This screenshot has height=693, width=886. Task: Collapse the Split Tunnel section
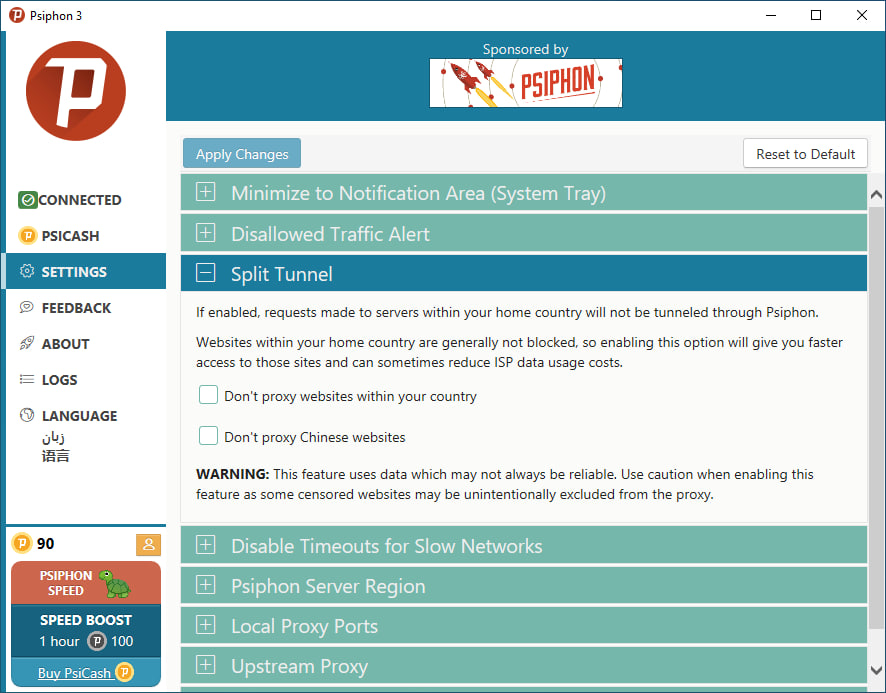coord(523,274)
